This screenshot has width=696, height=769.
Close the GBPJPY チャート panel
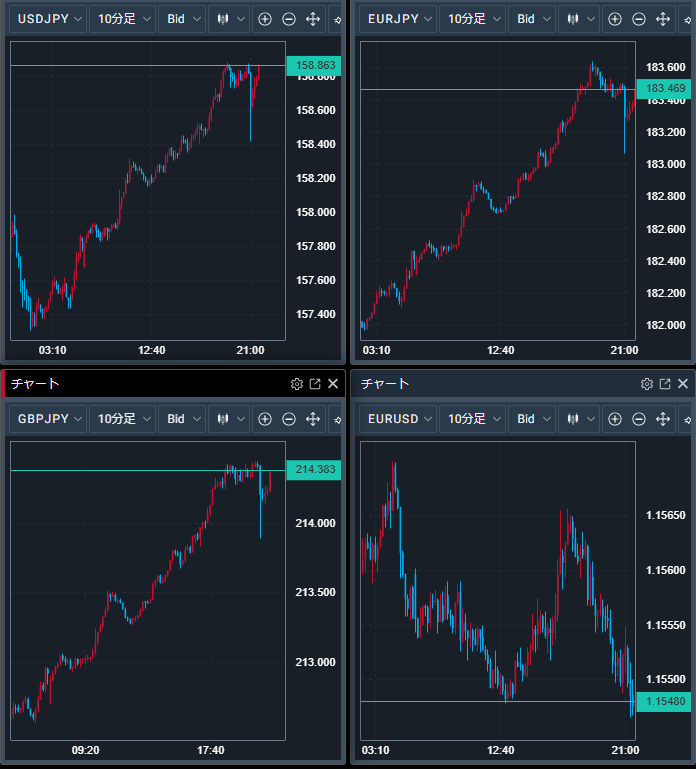tap(333, 384)
